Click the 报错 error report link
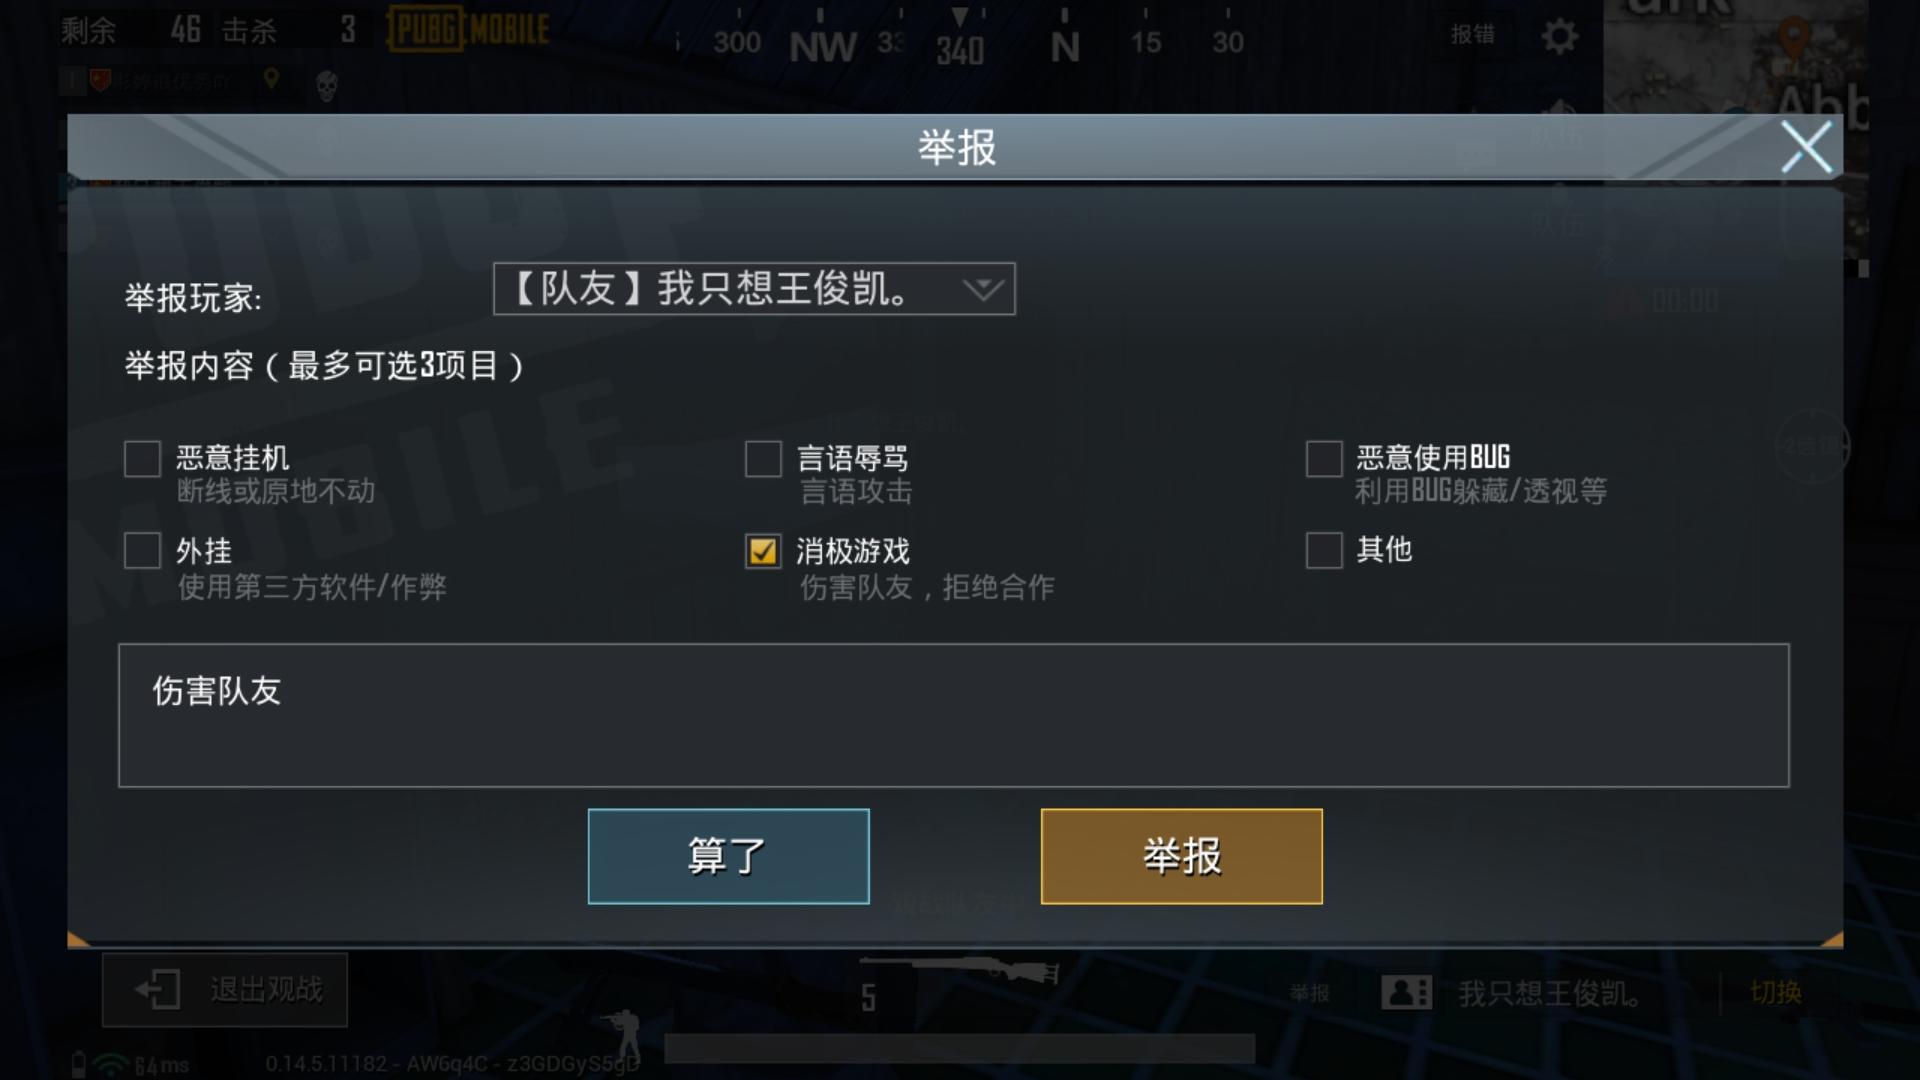1920x1080 pixels. [x=1473, y=34]
